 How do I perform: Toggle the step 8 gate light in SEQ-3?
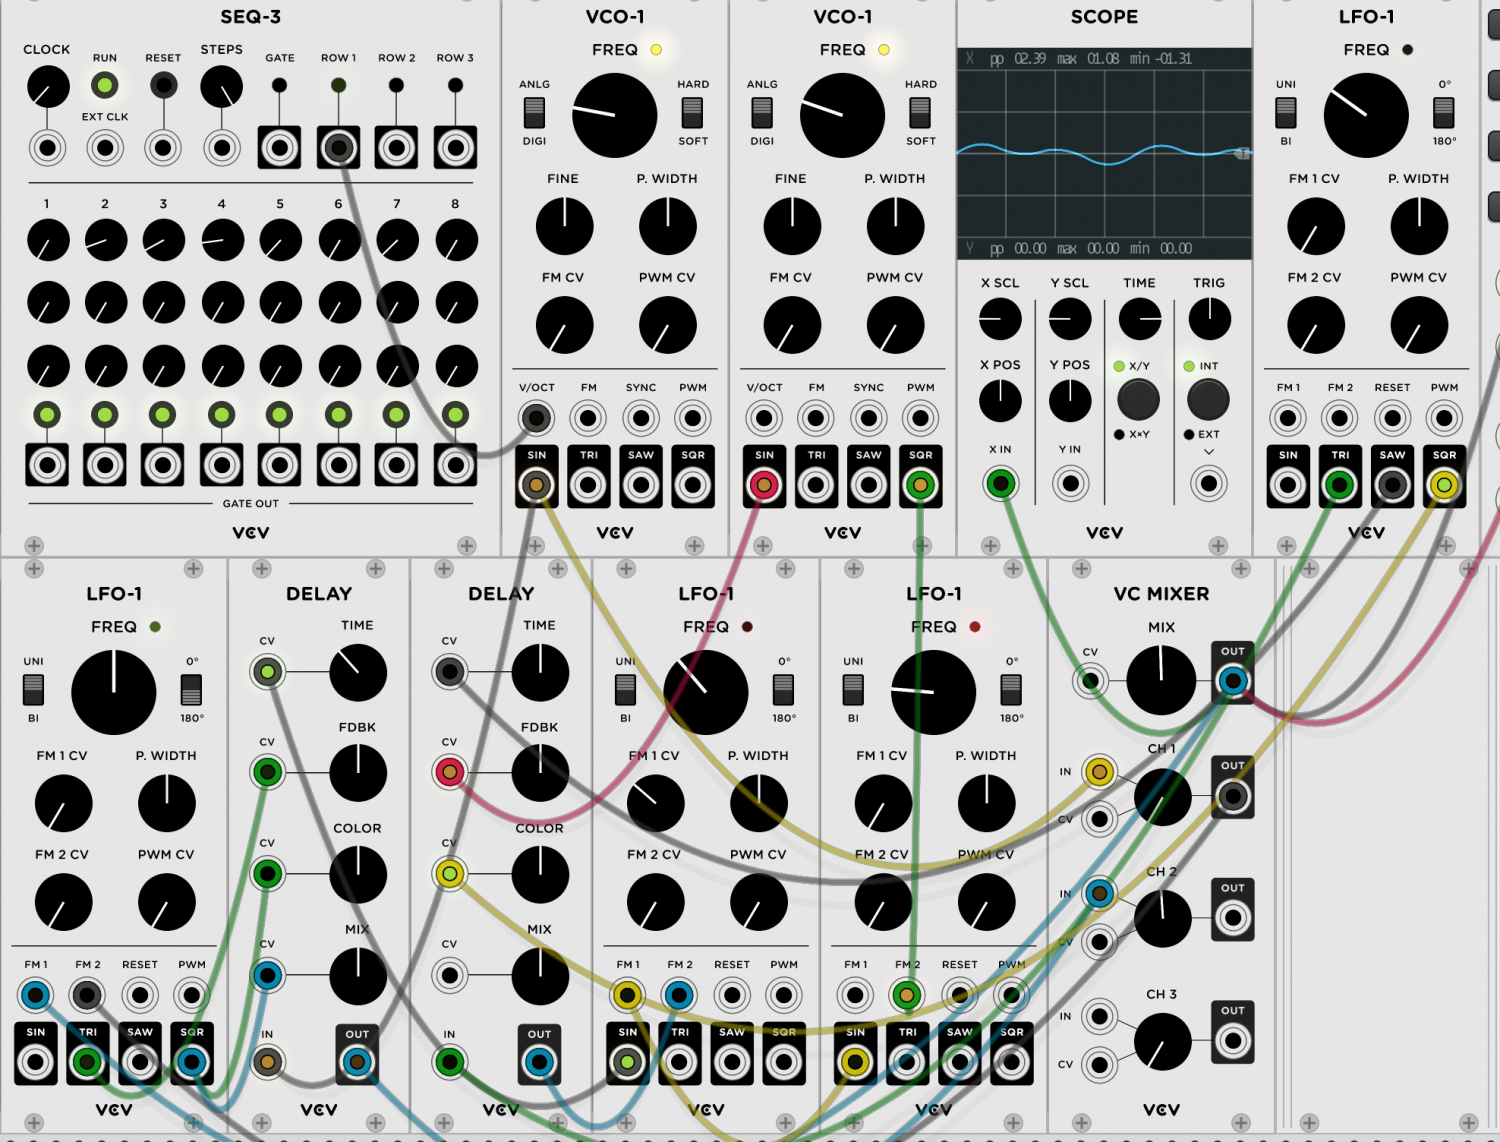click(x=455, y=414)
